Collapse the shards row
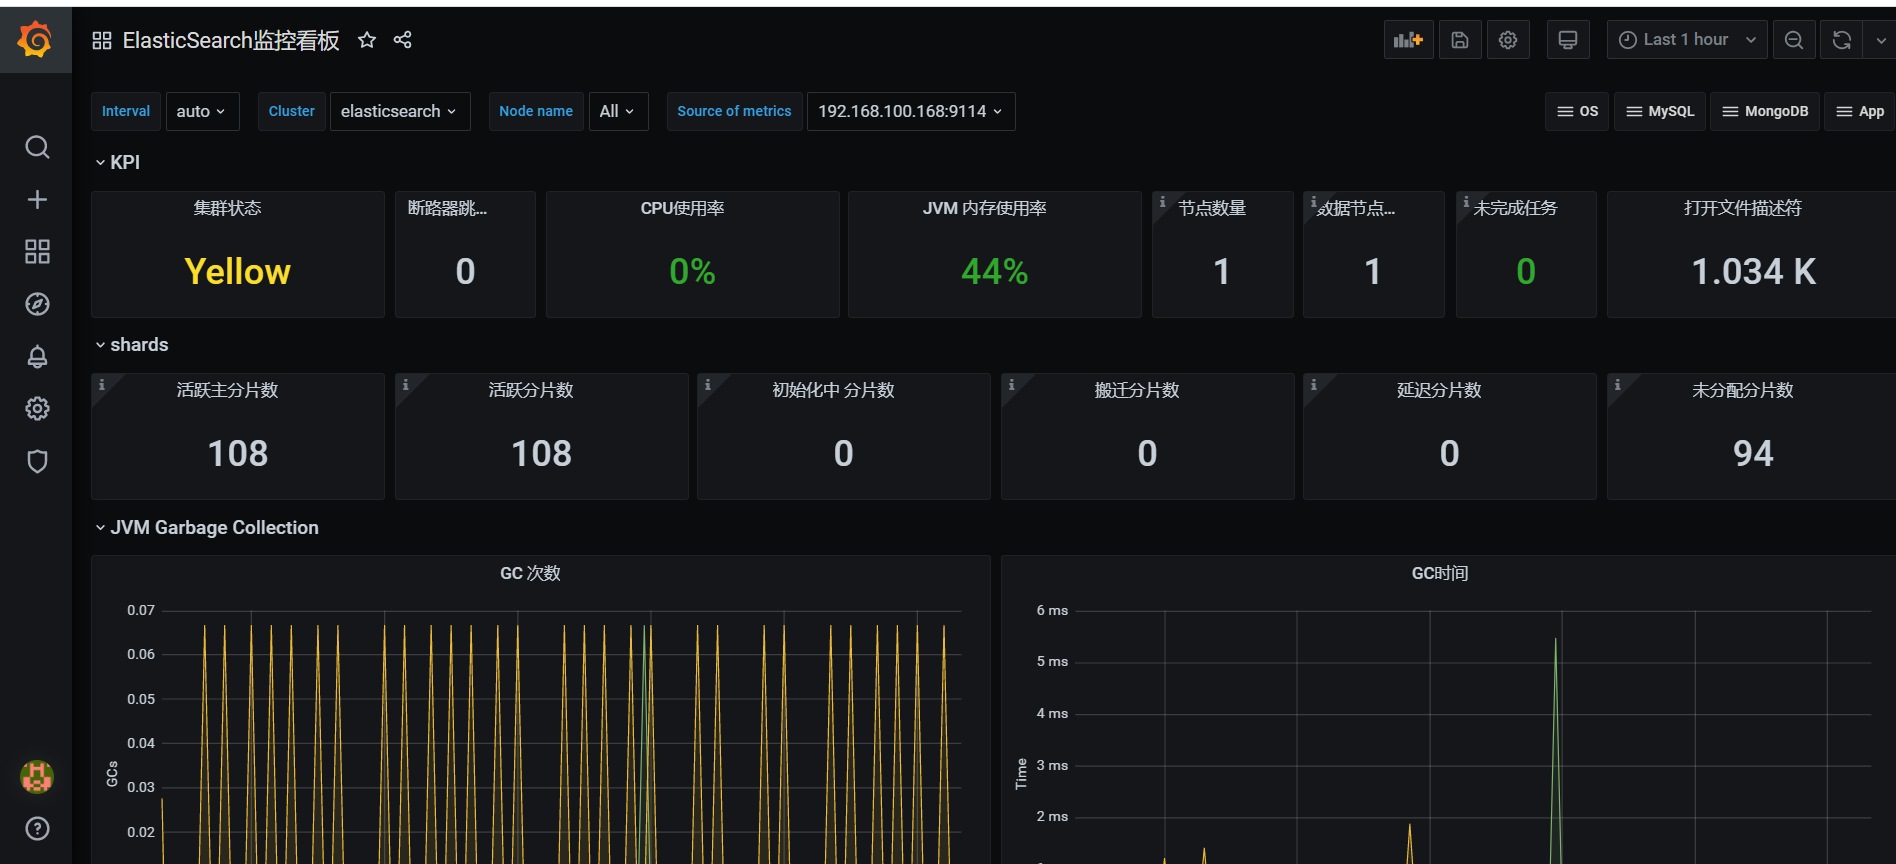The height and width of the screenshot is (864, 1896). [131, 345]
